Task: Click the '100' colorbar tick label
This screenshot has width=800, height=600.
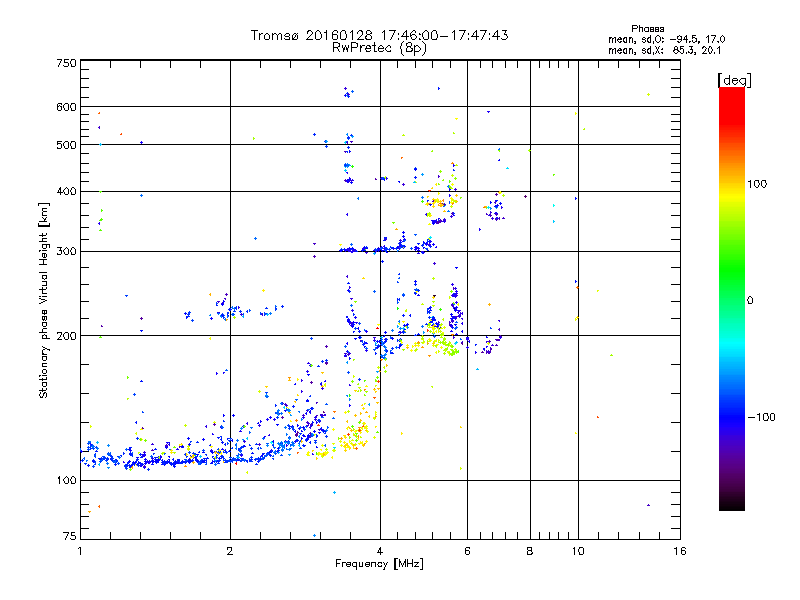Action: pyautogui.click(x=757, y=184)
